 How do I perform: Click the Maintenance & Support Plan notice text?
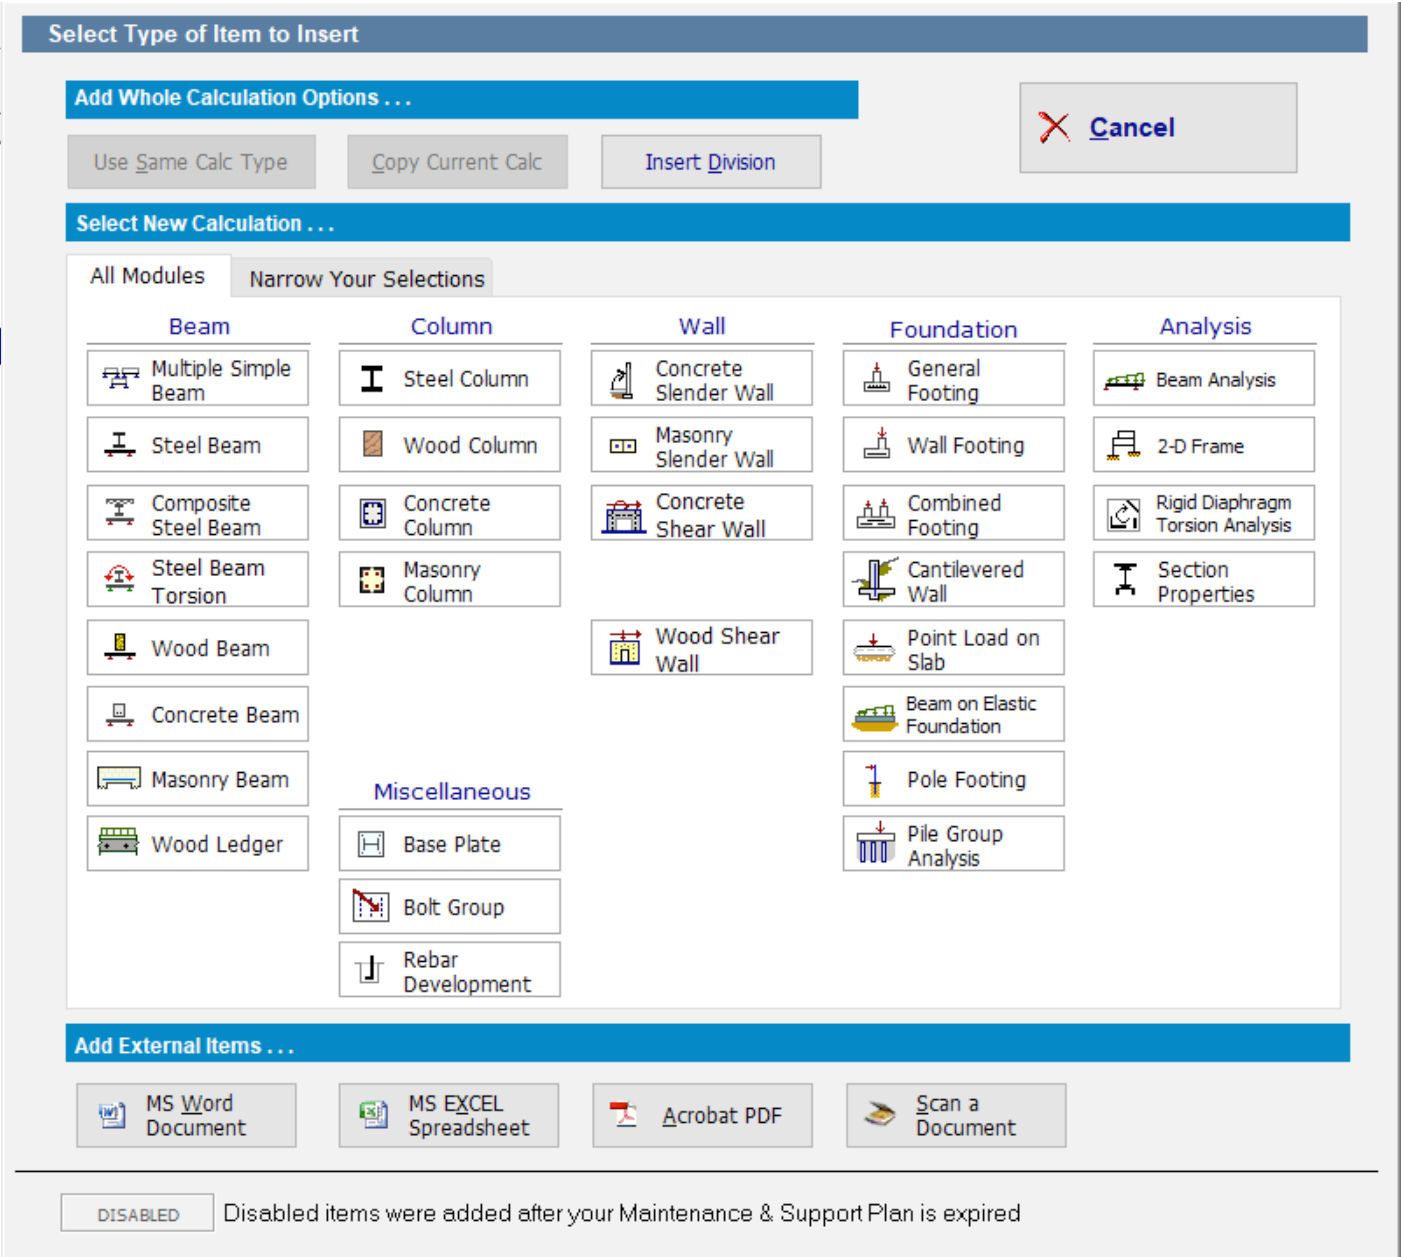(622, 1213)
